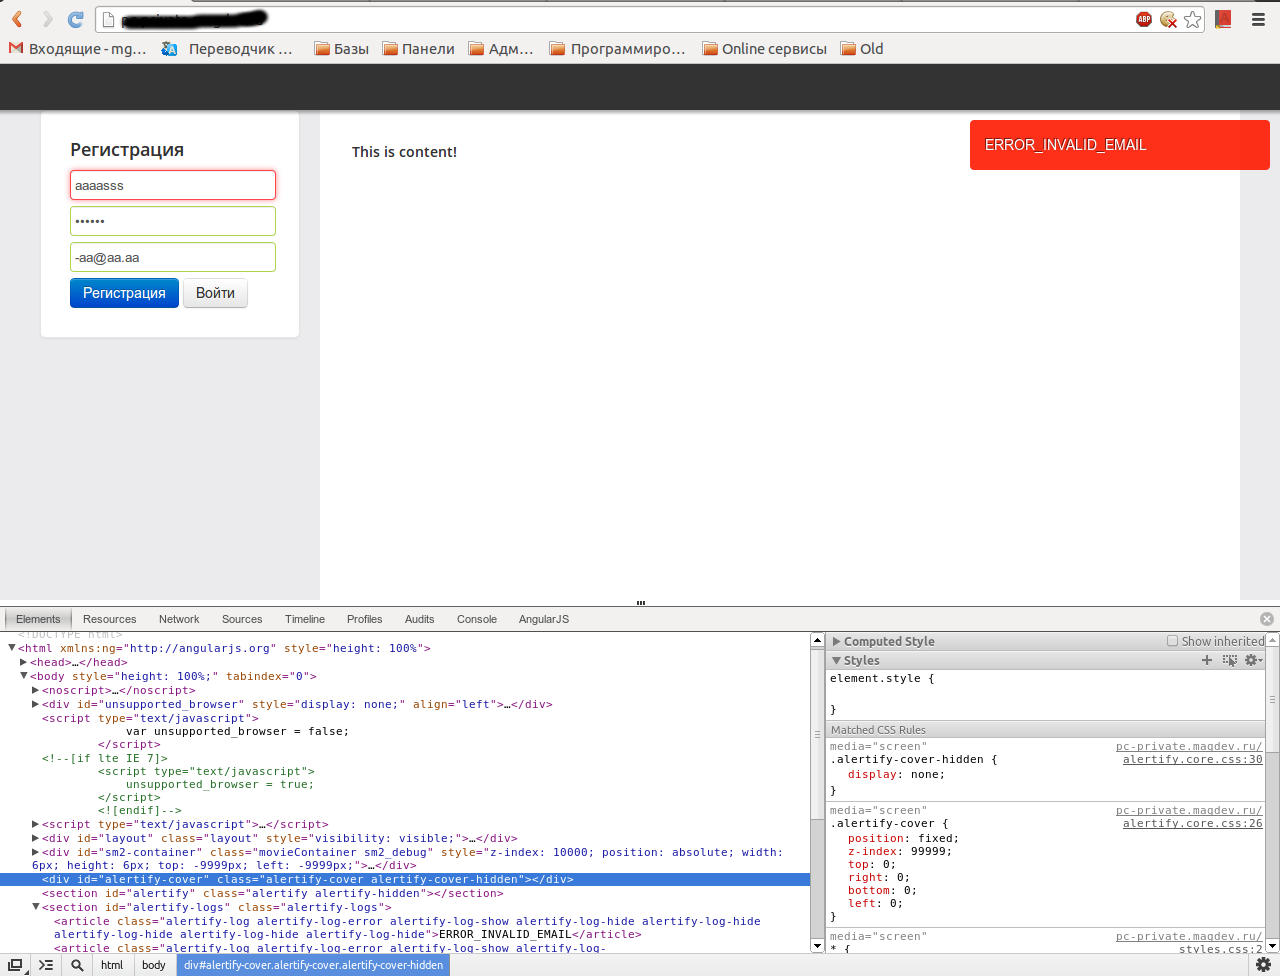Open the Old bookmarks folder
Viewport: 1280px width, 976px height.
862,48
